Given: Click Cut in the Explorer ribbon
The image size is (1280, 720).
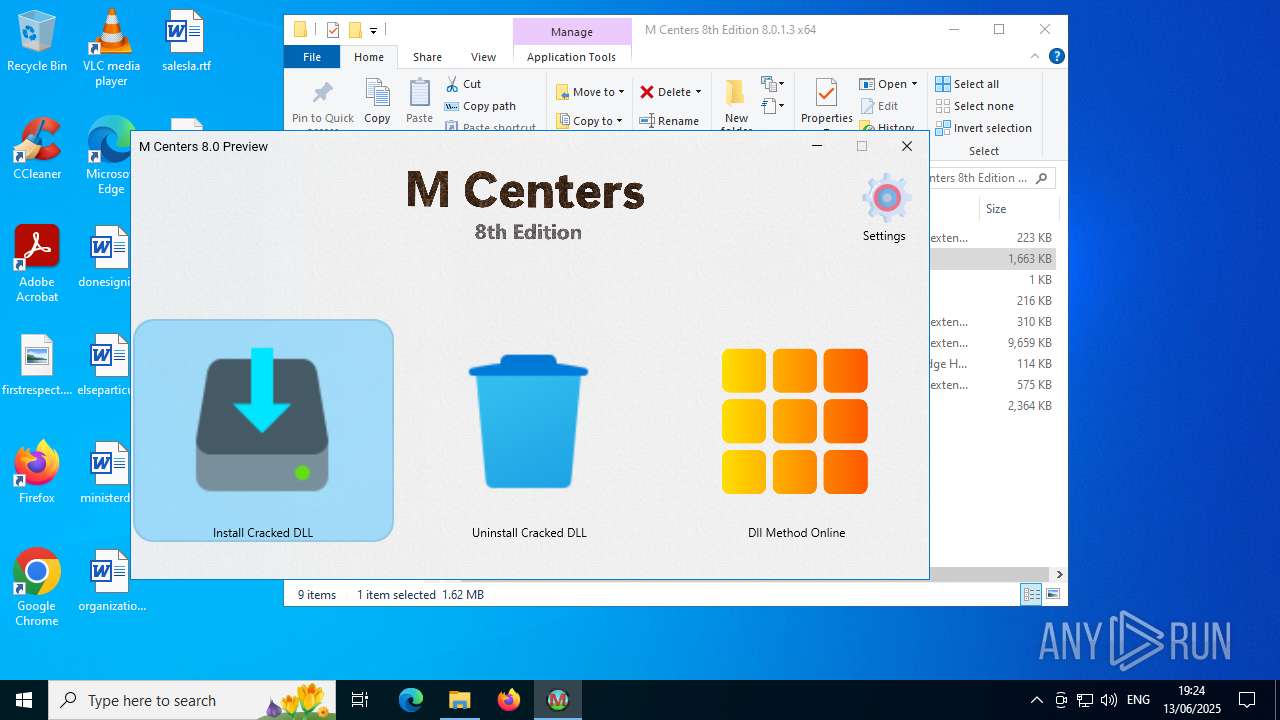Looking at the screenshot, I should [463, 84].
